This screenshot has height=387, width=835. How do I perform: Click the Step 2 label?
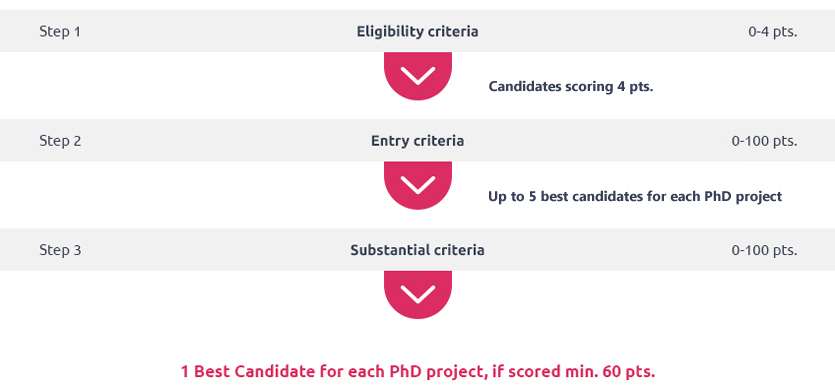point(60,141)
